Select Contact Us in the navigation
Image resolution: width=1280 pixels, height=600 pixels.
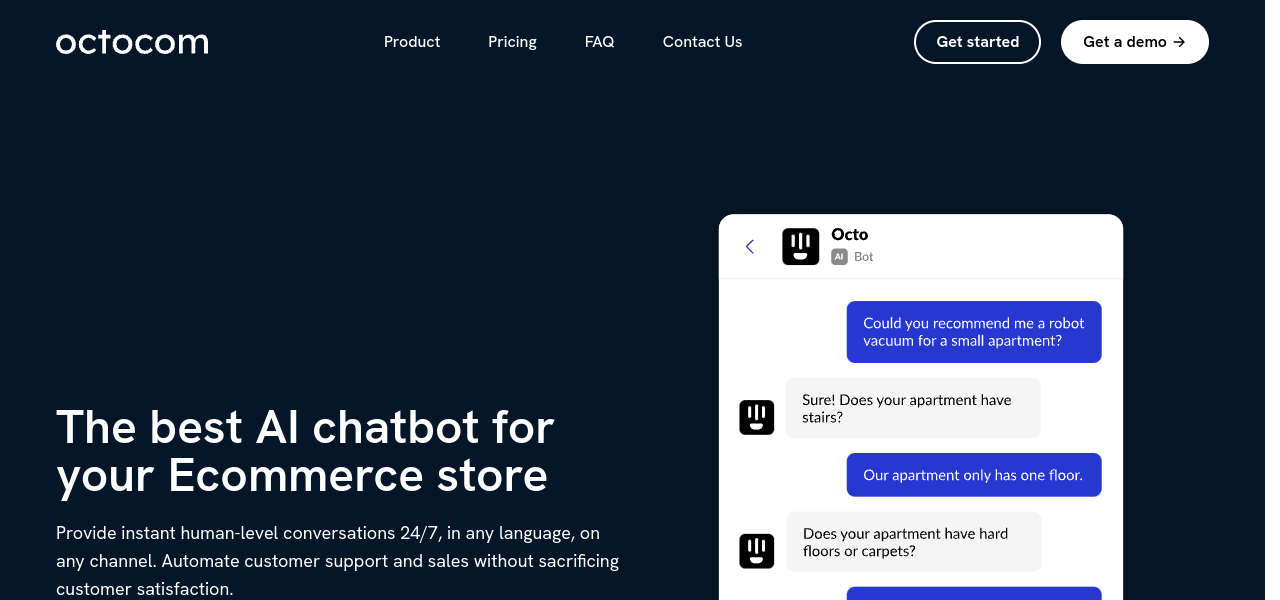pos(702,42)
